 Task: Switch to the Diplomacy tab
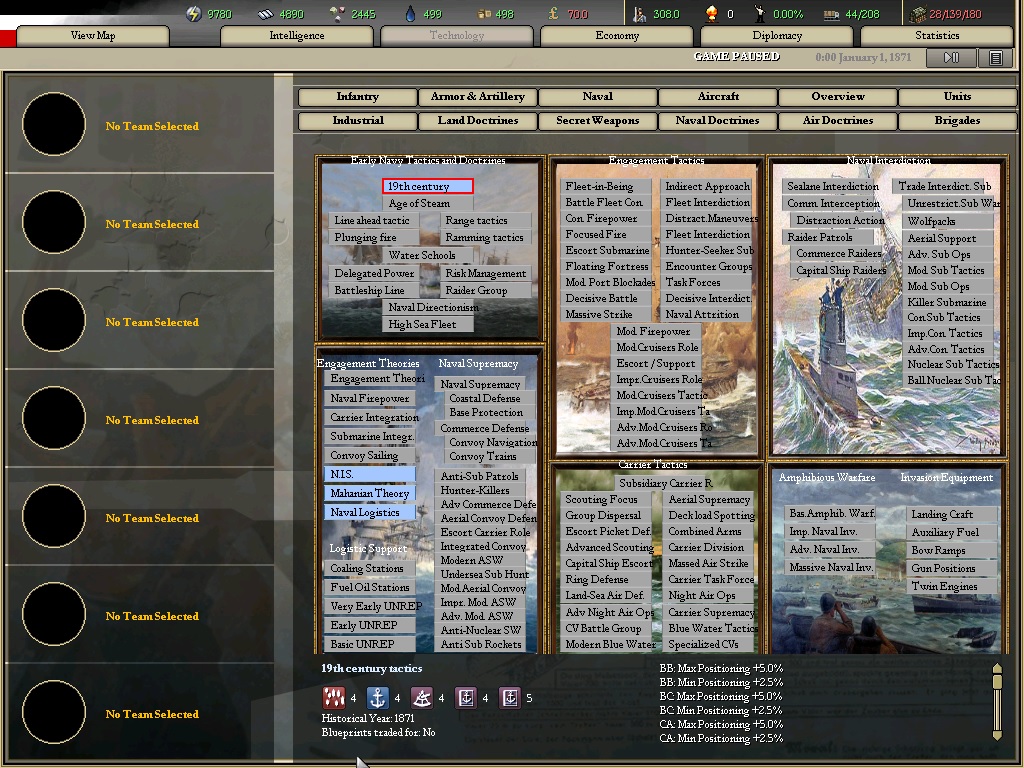click(x=777, y=36)
